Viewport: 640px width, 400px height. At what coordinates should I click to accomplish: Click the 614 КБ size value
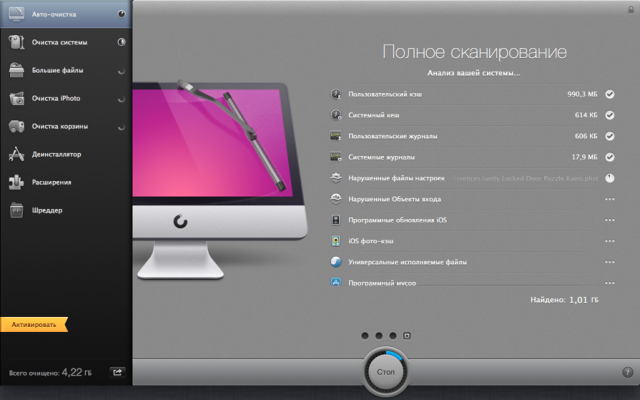point(586,115)
